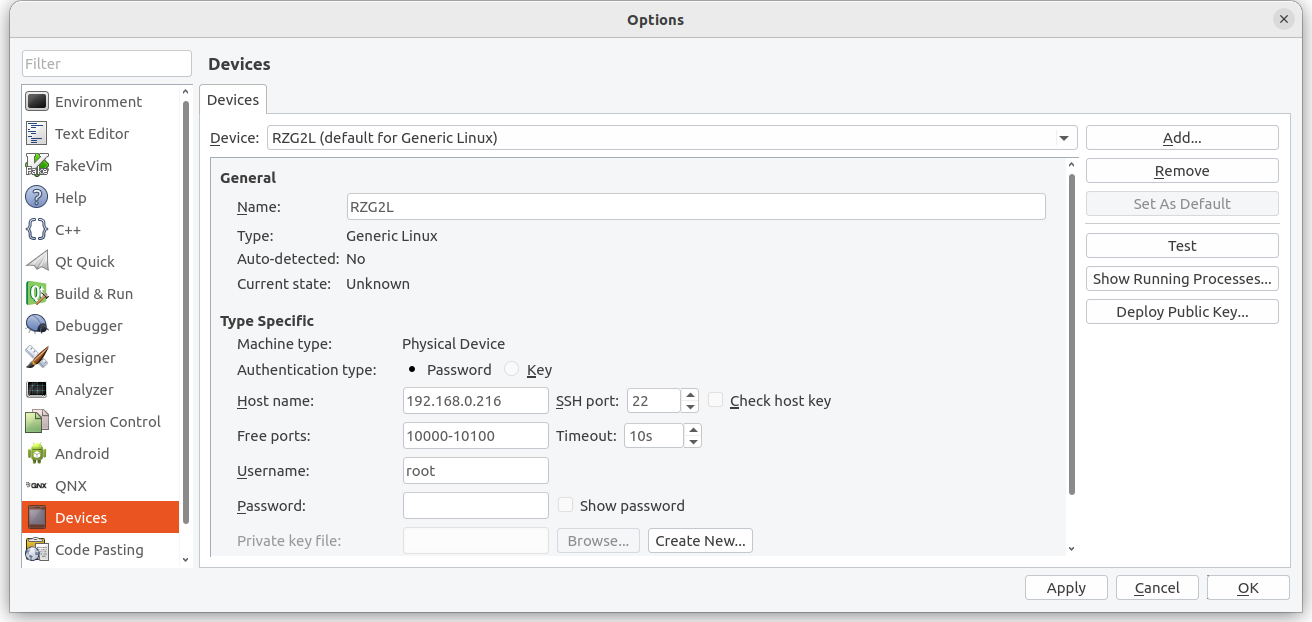Open the Android robot icon
Screen dimensions: 1312x622
(x=37, y=453)
